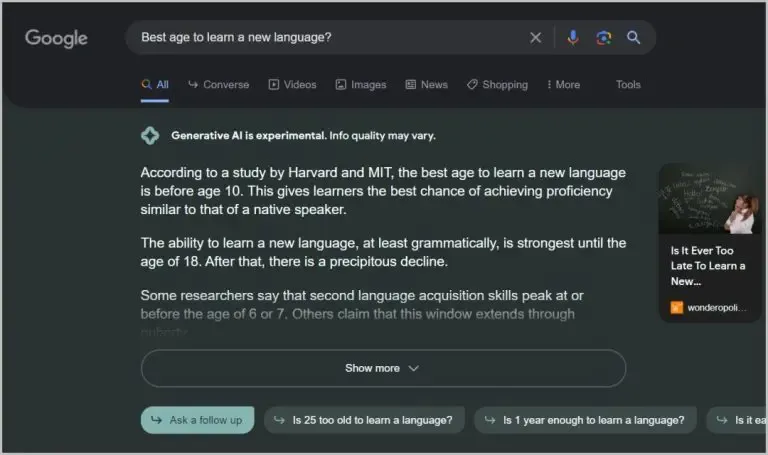
Task: Click the 'According to a study by Harvard' paragraph
Action: click(383, 191)
